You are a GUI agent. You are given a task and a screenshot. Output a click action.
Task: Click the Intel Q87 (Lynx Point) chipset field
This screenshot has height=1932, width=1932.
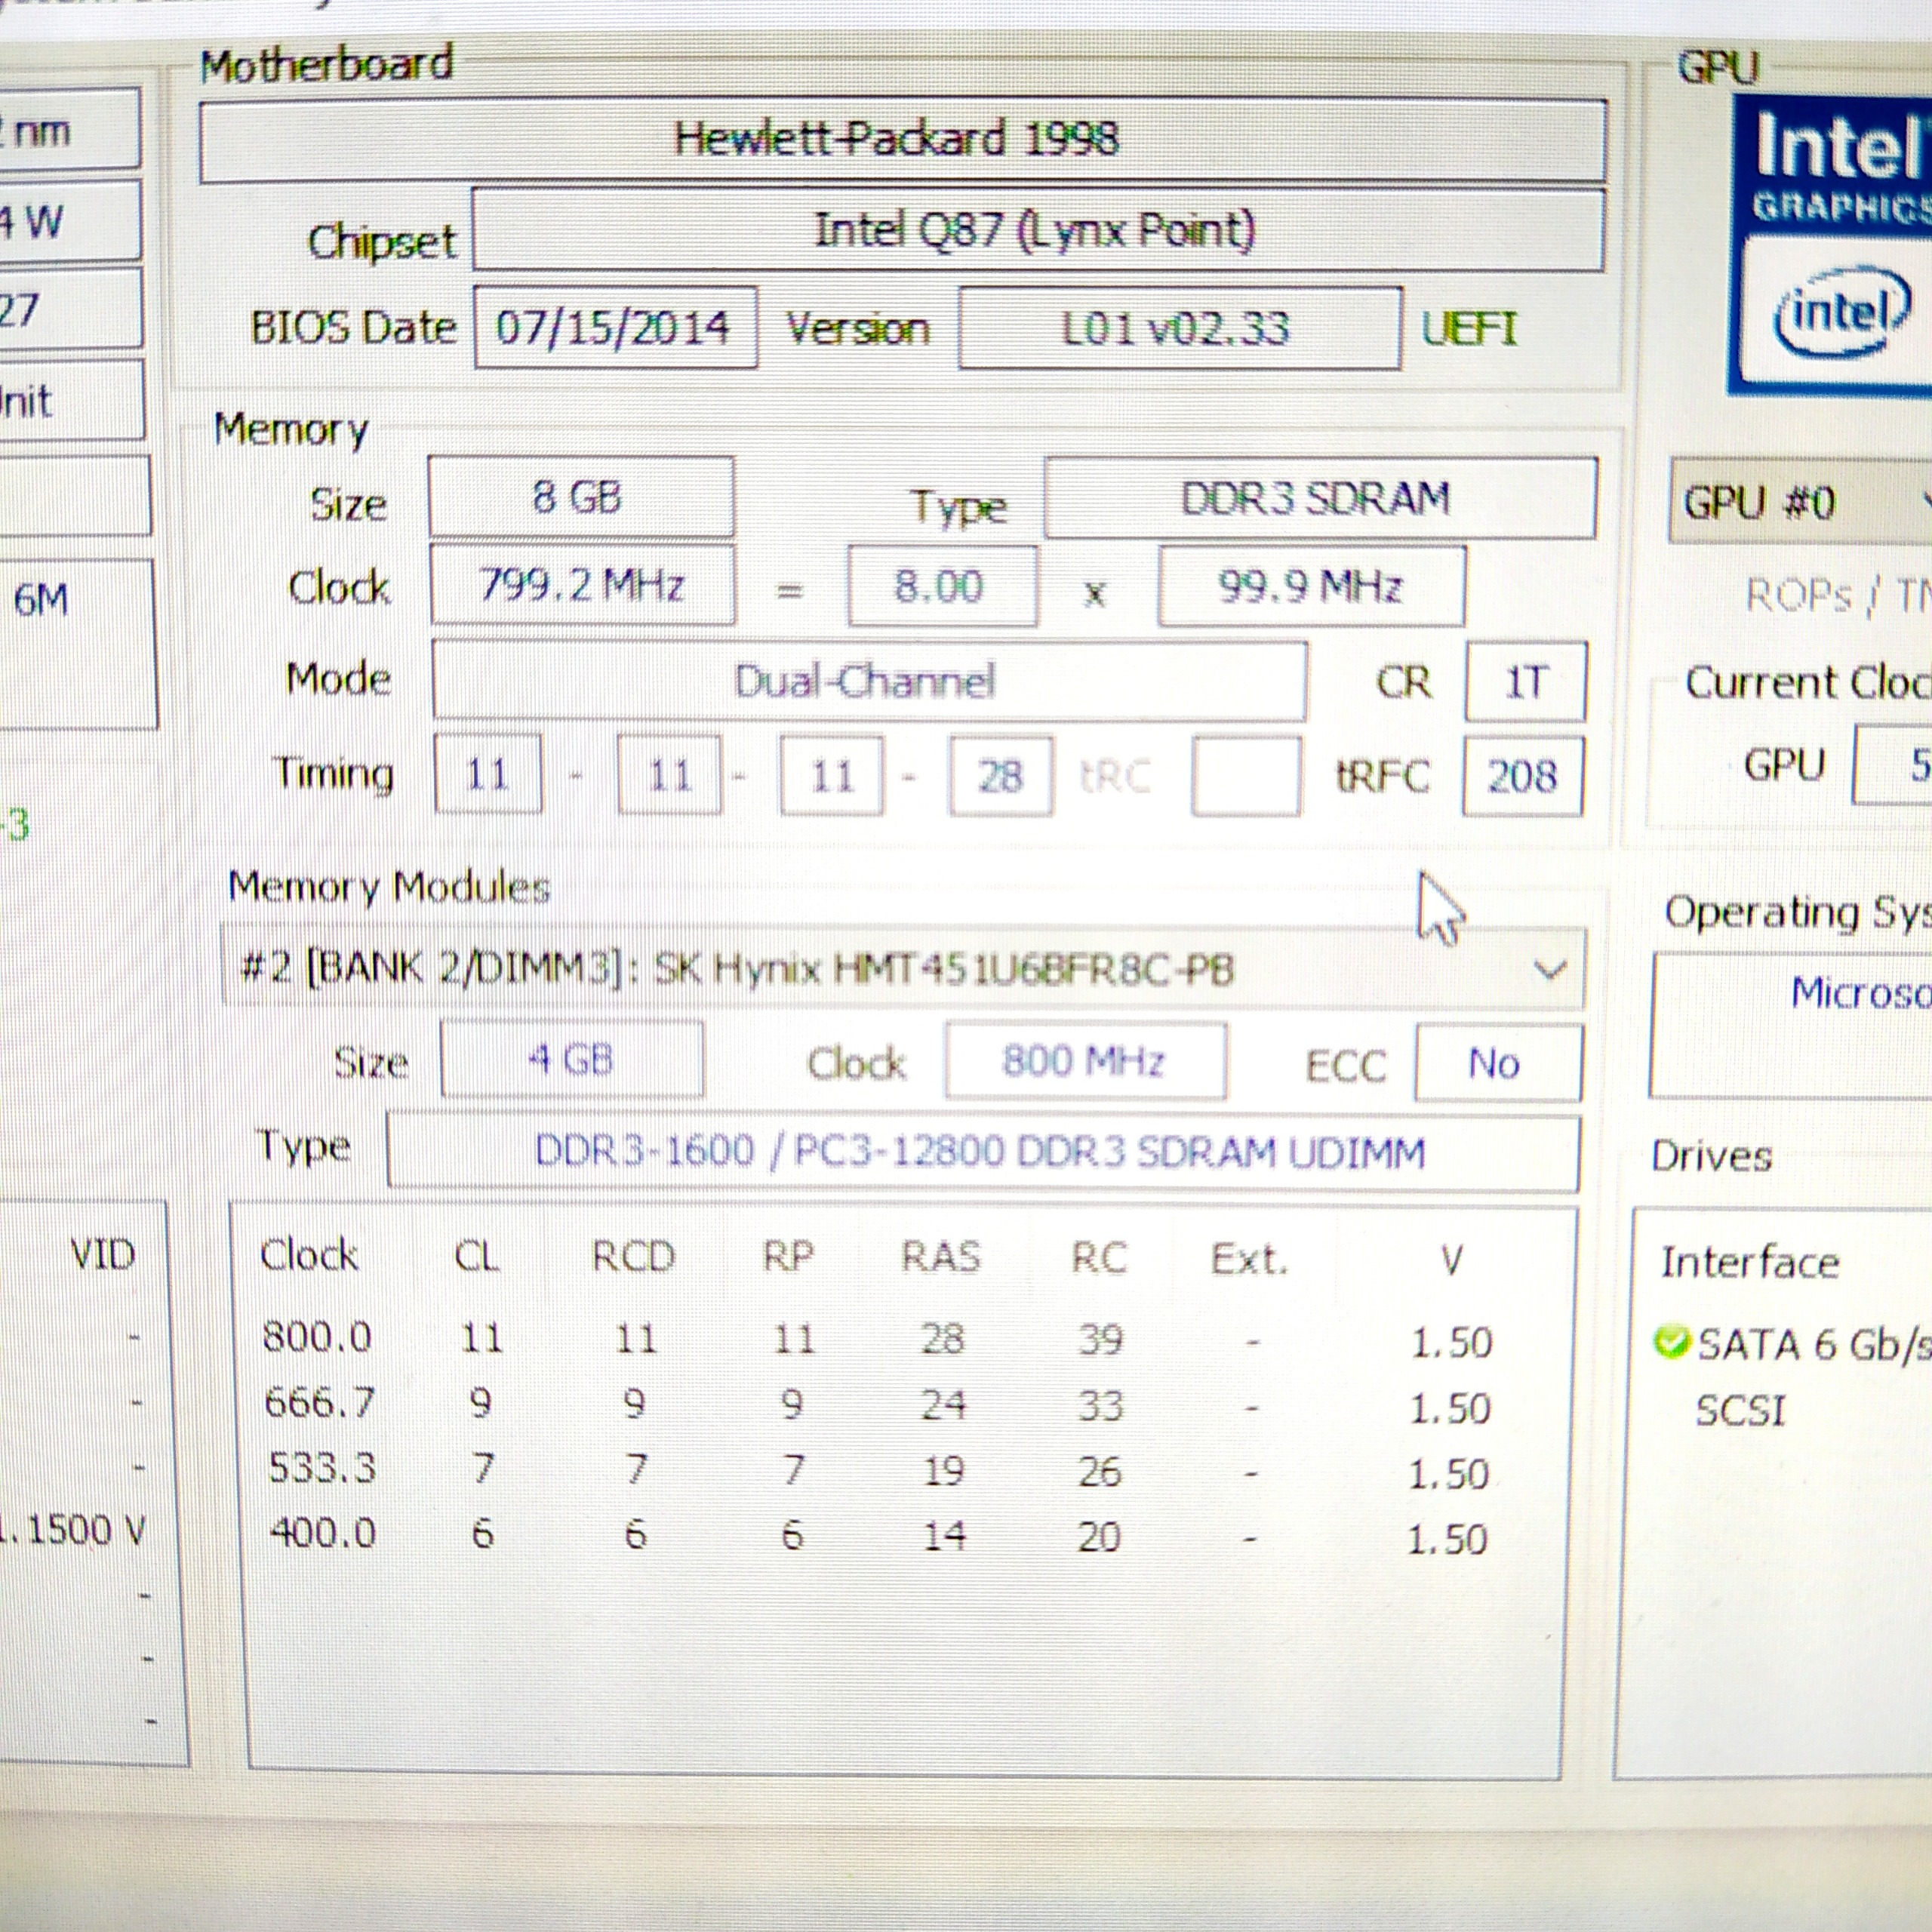(x=1038, y=230)
